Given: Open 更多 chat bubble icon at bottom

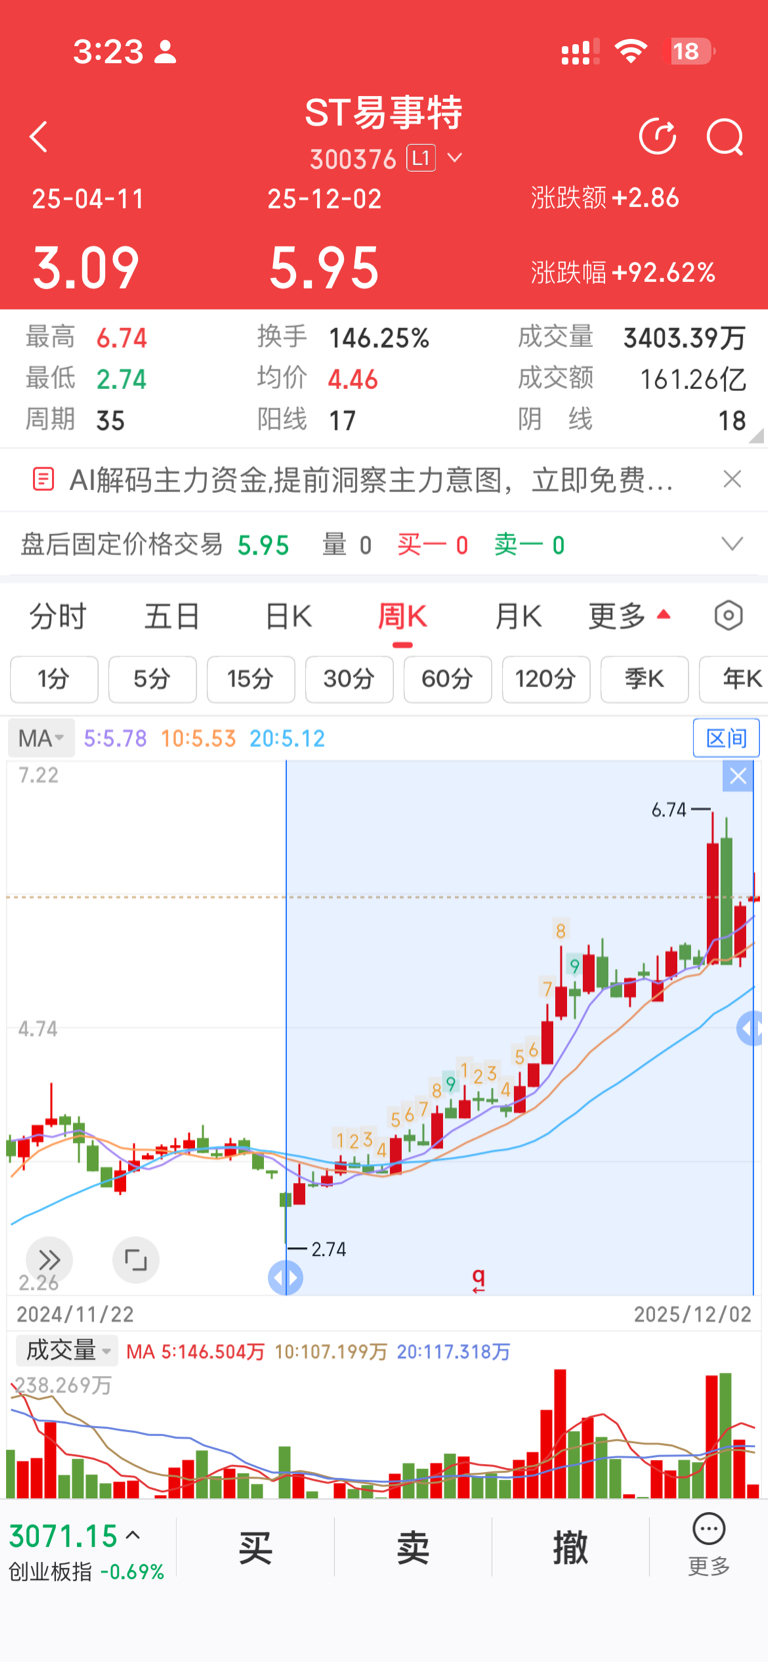Looking at the screenshot, I should pos(709,1545).
